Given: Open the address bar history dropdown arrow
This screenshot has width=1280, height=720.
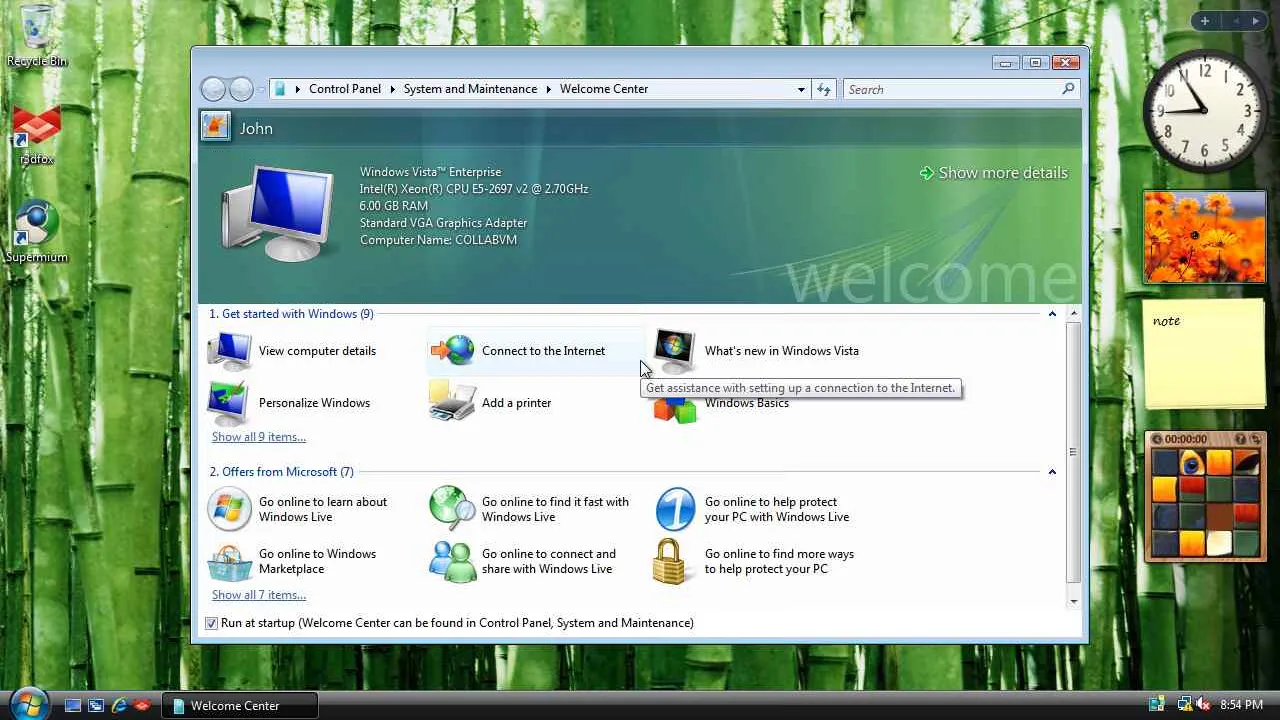Looking at the screenshot, I should (801, 89).
